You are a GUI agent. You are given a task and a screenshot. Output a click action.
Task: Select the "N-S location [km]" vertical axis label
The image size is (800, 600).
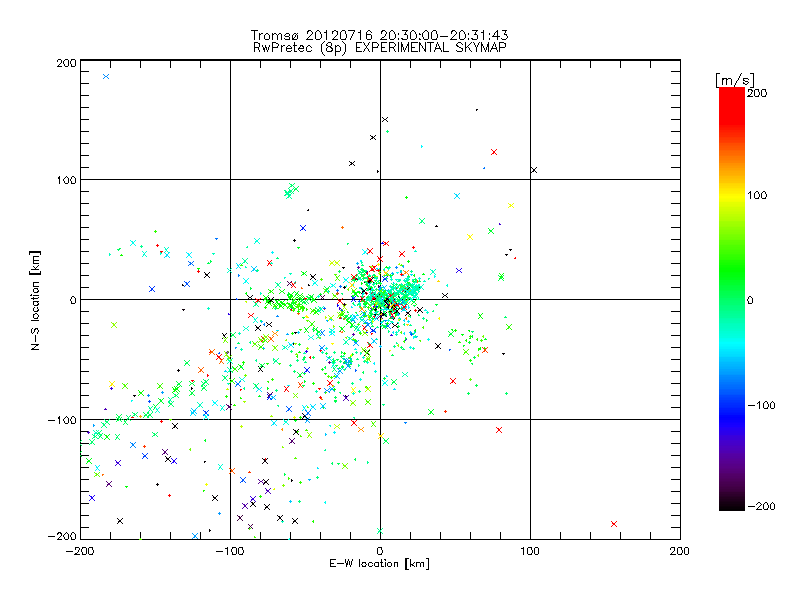(35, 300)
